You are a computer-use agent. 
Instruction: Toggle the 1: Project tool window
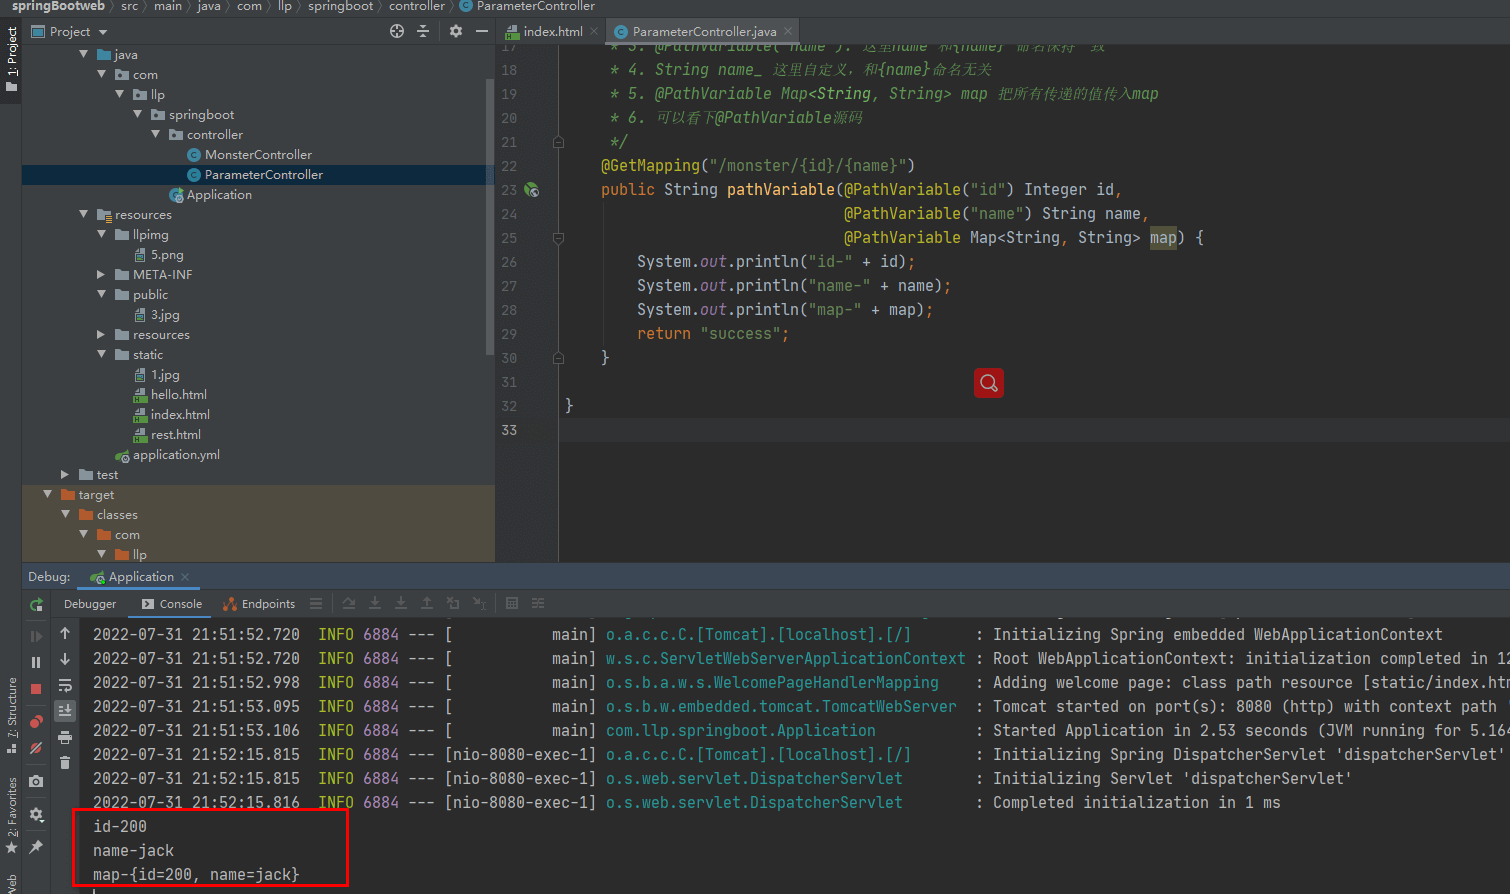coord(11,60)
